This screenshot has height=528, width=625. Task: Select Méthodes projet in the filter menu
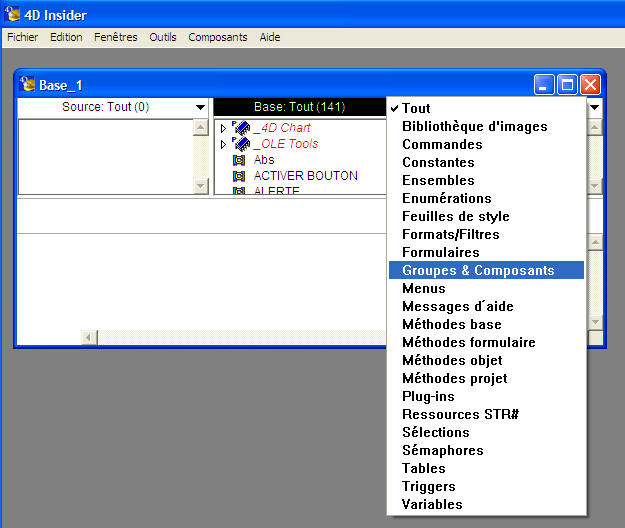454,378
